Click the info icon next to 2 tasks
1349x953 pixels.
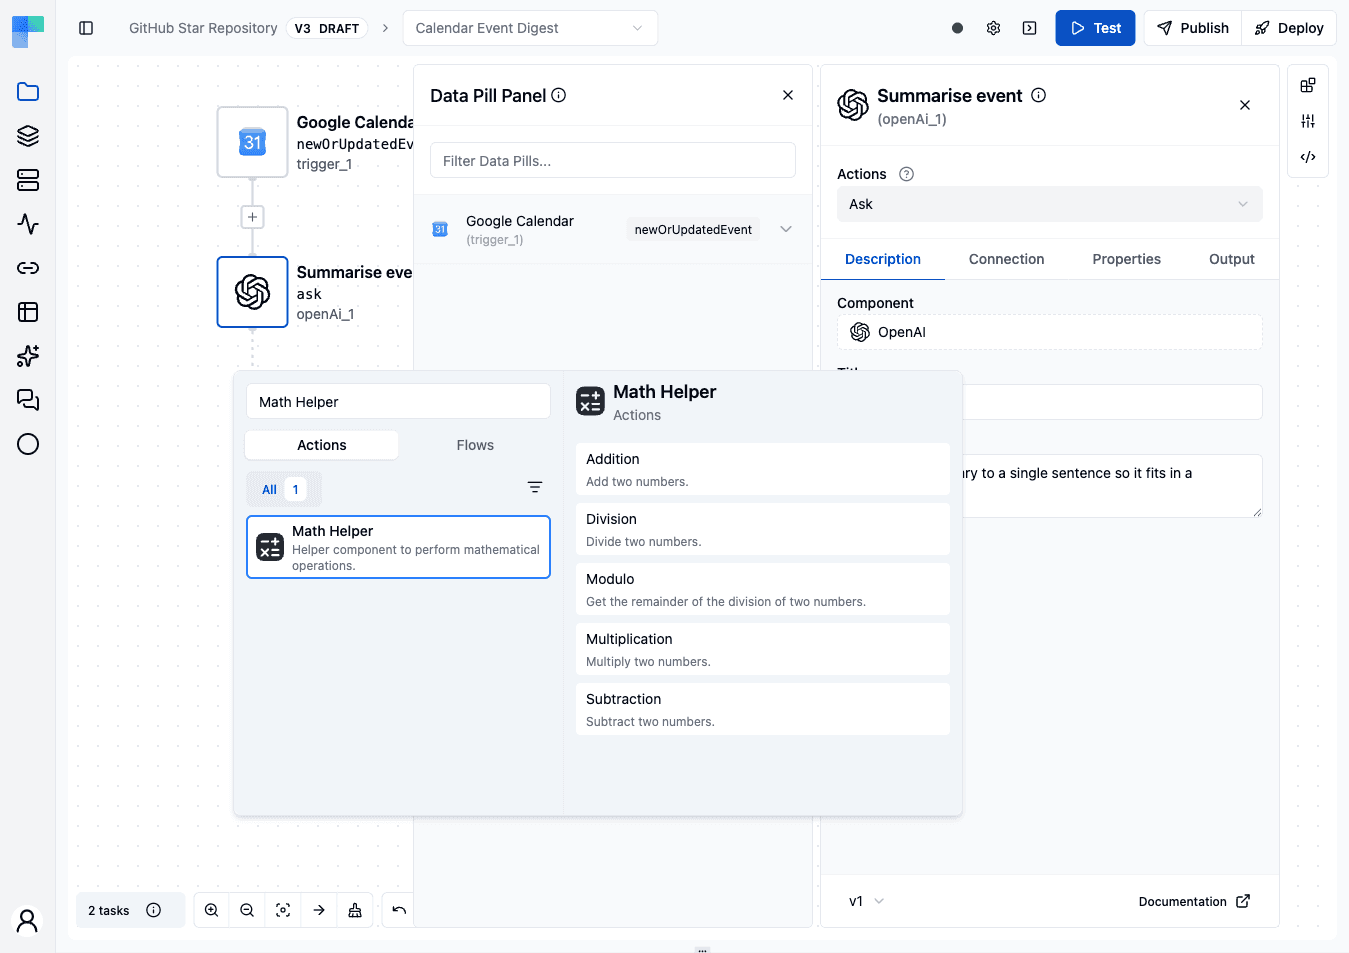tap(154, 910)
